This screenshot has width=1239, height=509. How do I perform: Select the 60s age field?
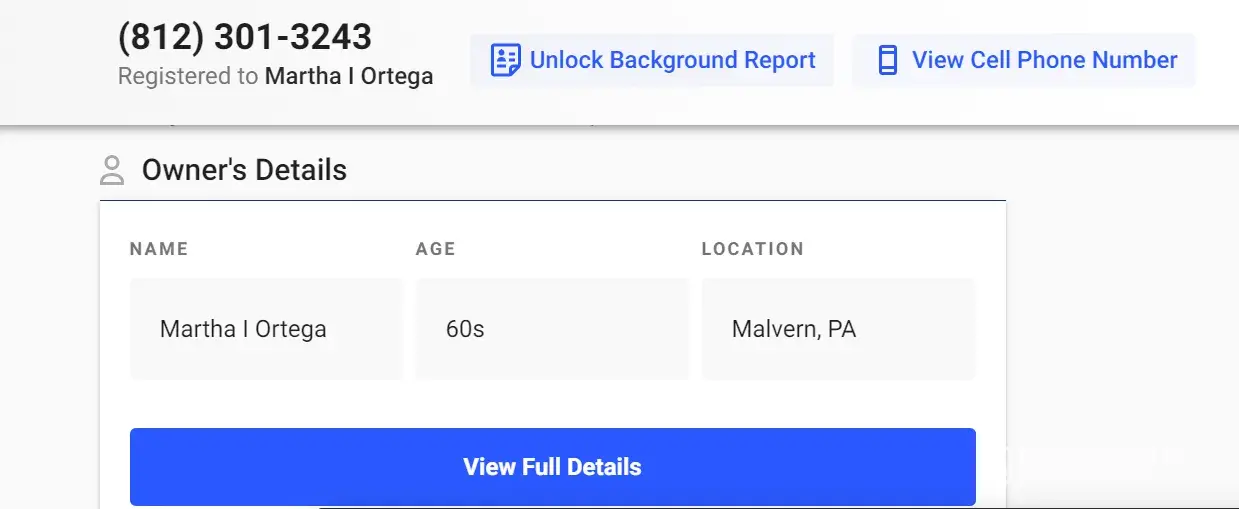[552, 329]
